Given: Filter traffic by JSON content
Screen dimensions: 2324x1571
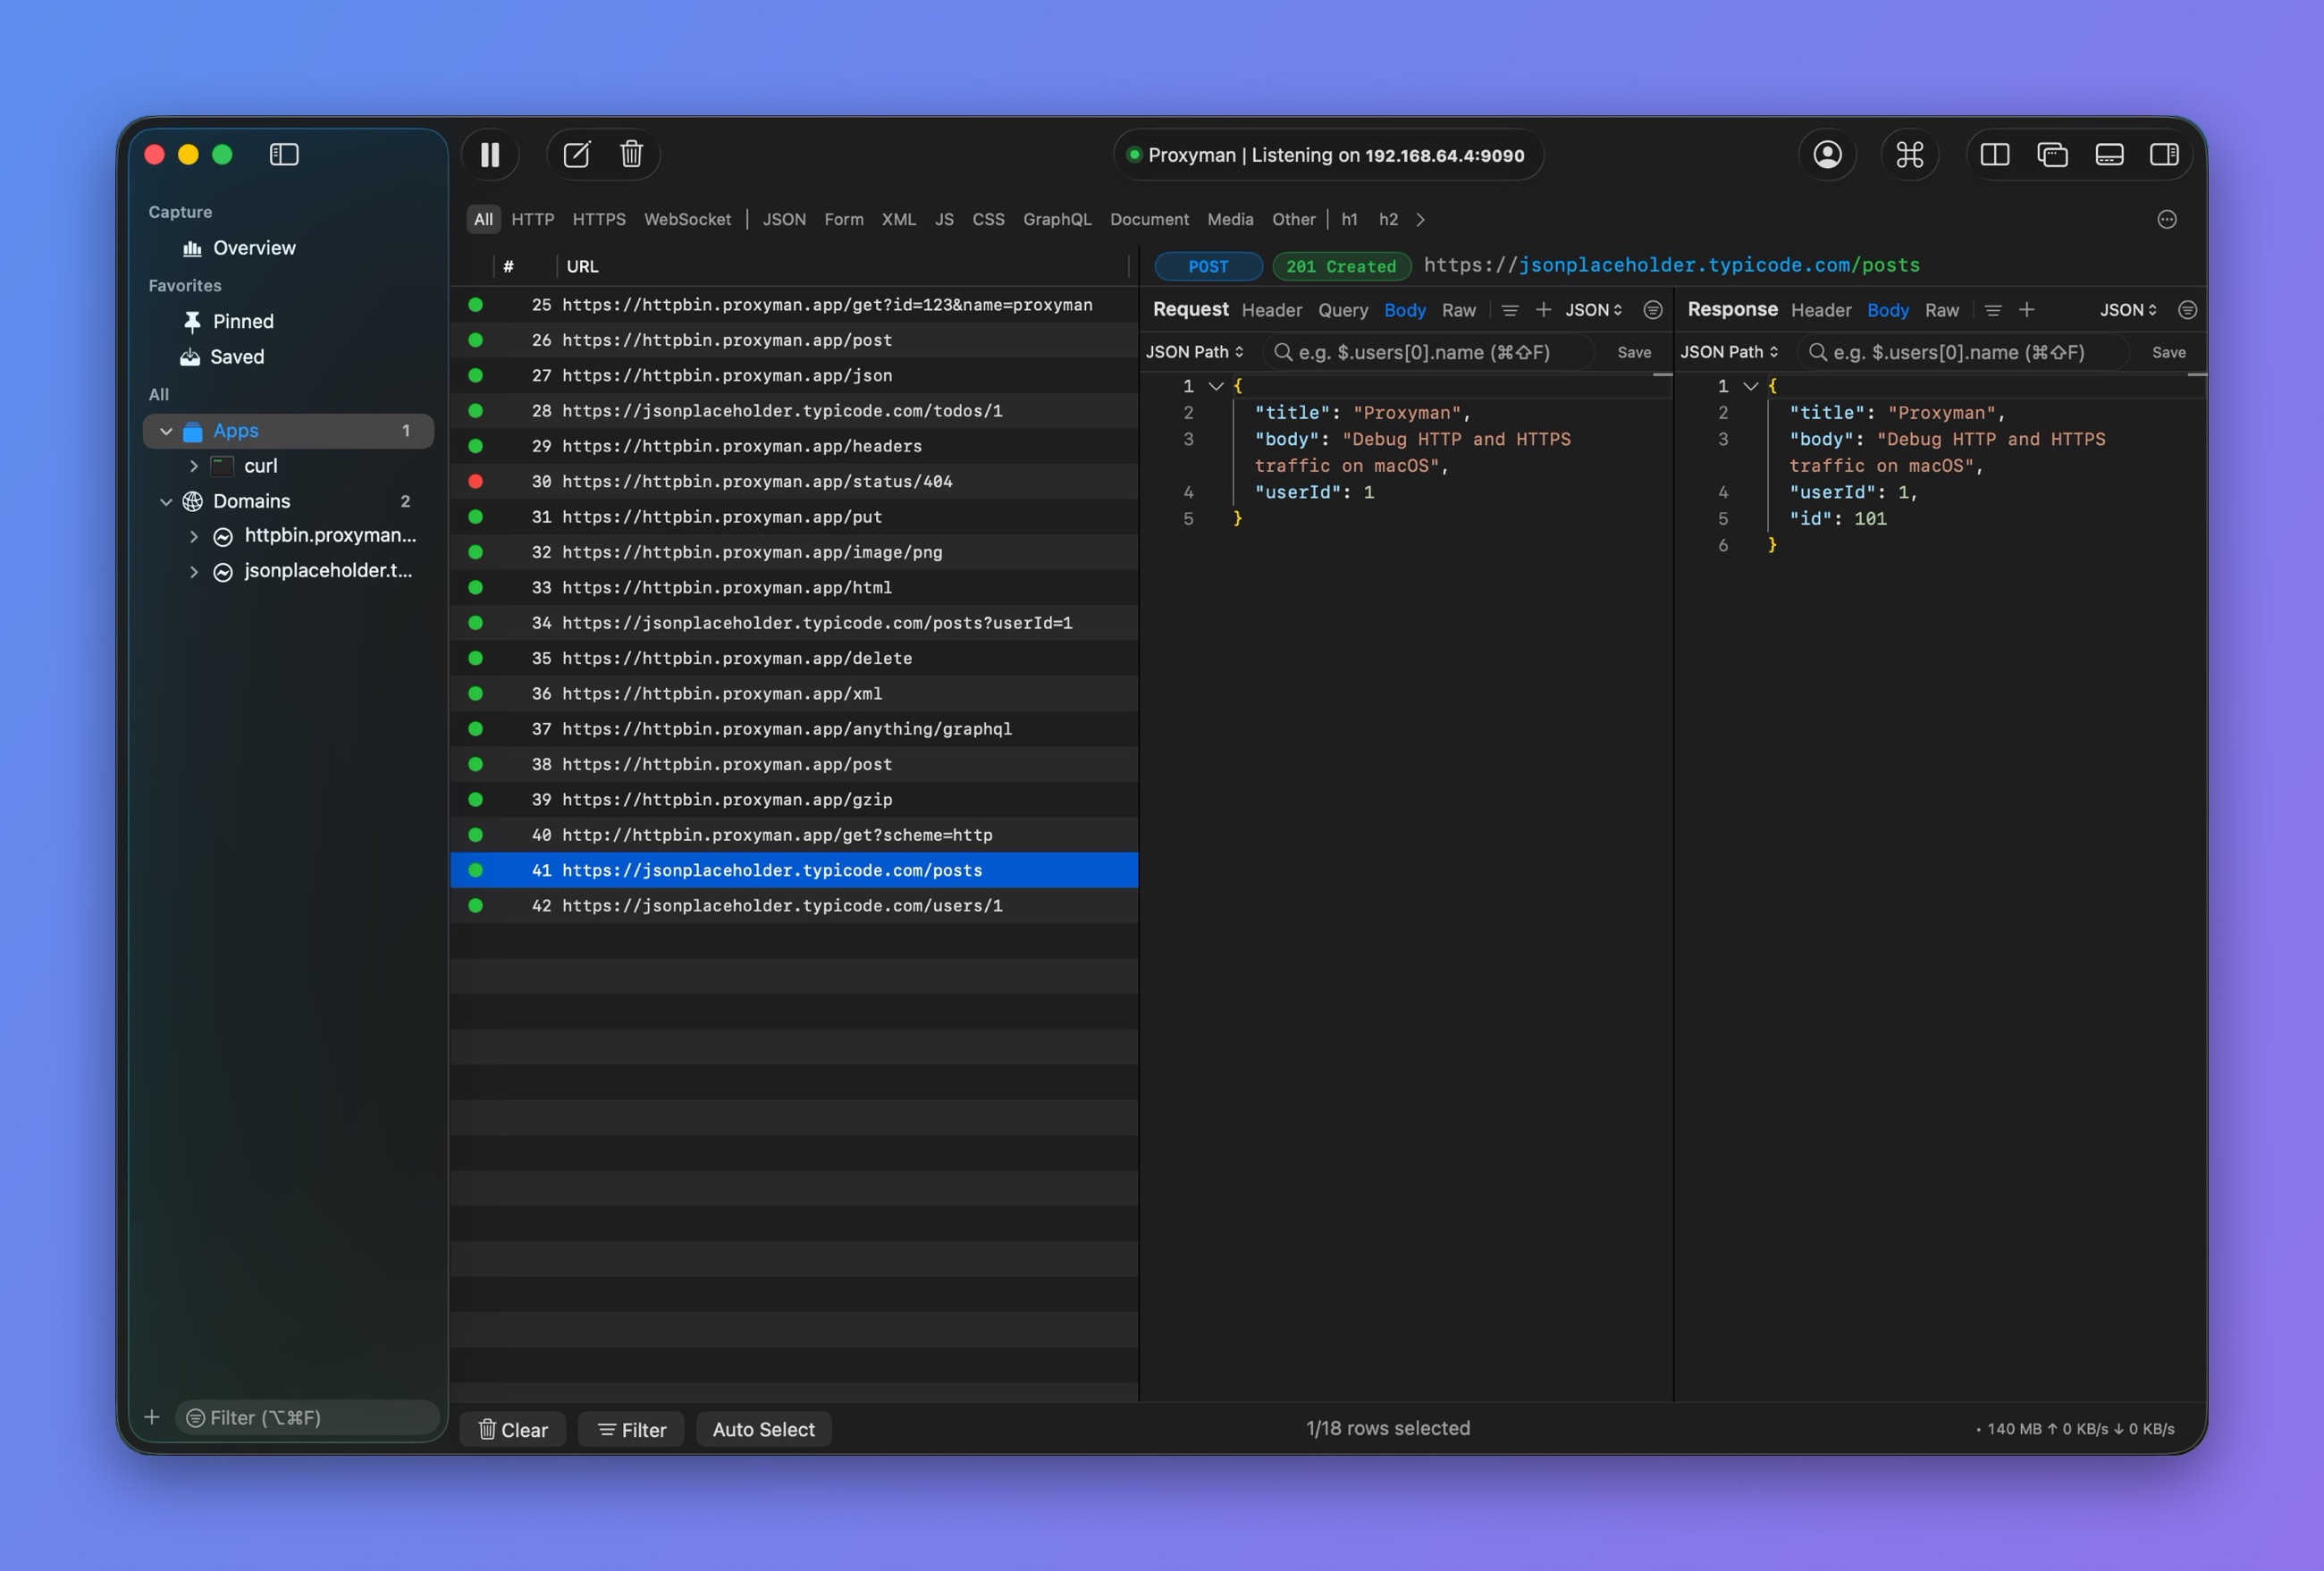Looking at the screenshot, I should click(784, 220).
